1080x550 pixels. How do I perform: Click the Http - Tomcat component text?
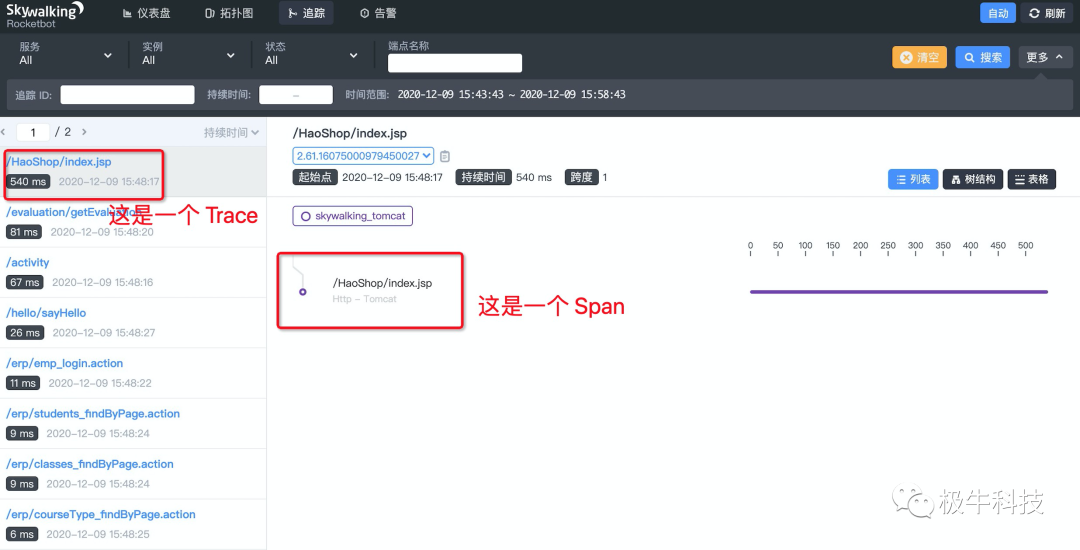(364, 299)
